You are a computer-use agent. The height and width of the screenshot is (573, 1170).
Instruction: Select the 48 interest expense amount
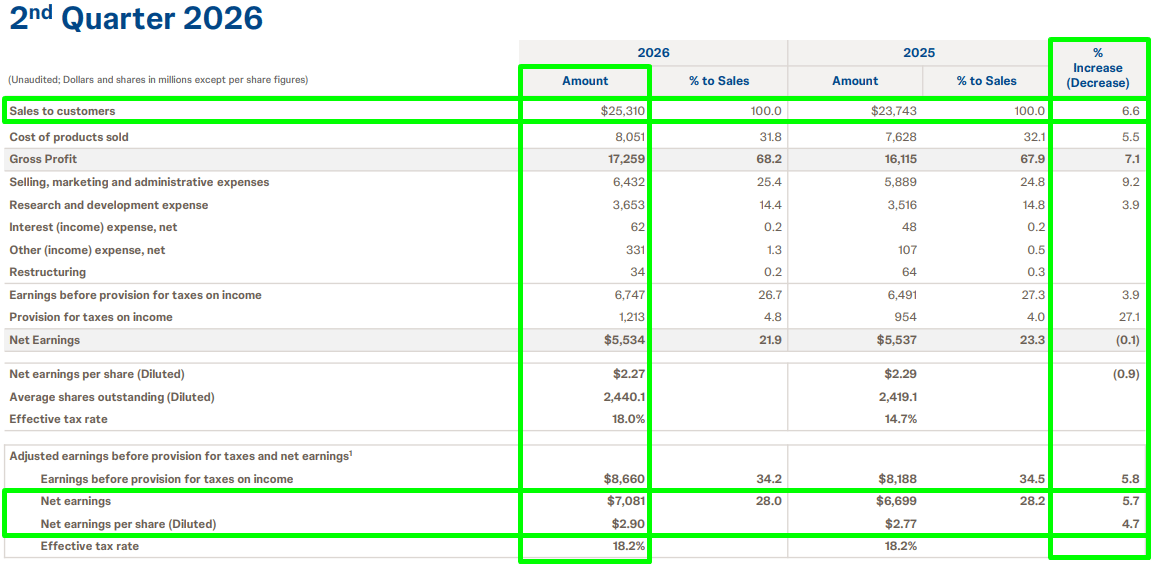click(x=909, y=227)
